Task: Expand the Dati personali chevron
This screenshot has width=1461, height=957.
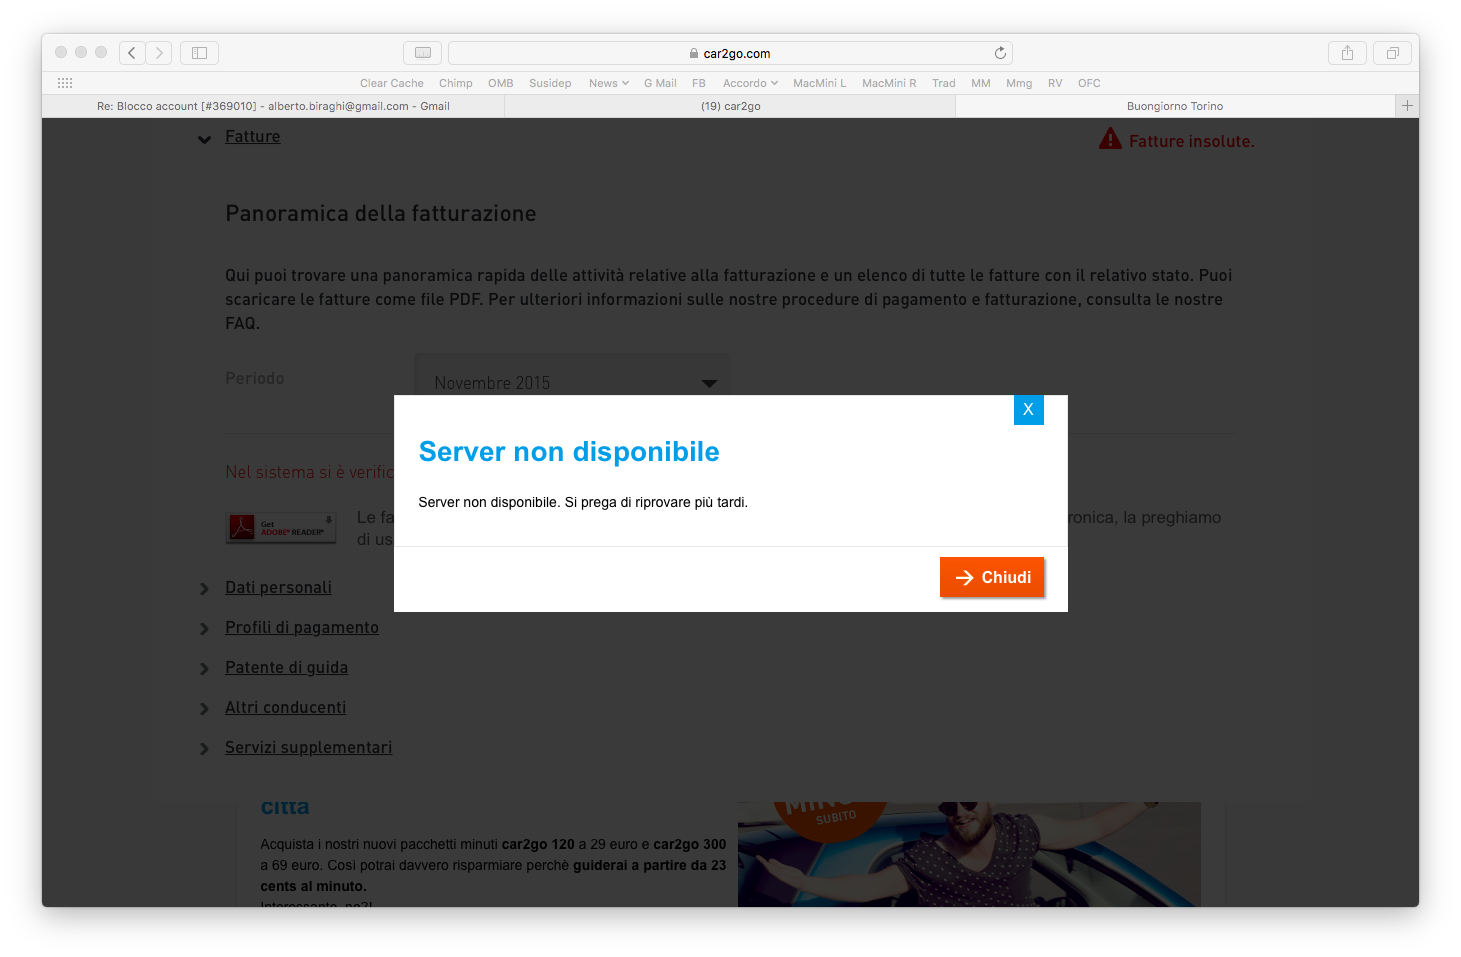Action: pyautogui.click(x=204, y=588)
